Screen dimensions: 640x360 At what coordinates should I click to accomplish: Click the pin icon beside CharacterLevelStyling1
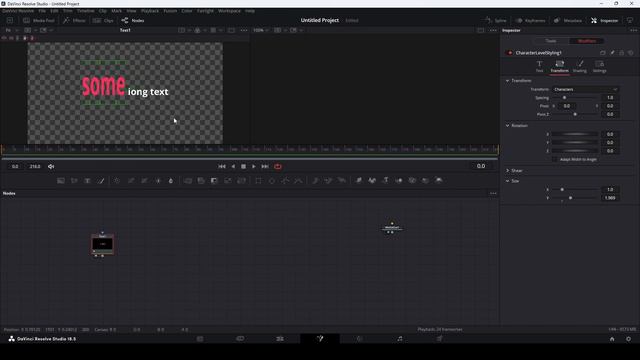point(612,53)
